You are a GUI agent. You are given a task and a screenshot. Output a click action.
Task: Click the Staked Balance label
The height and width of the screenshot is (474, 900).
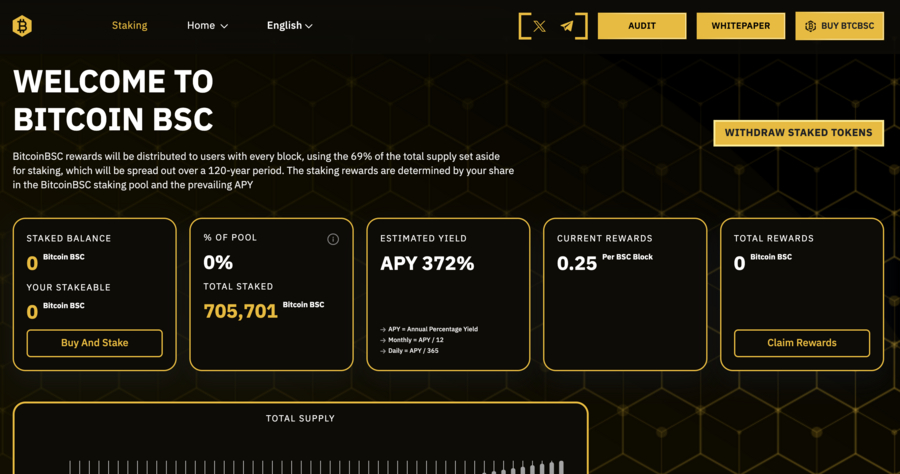[x=69, y=238]
